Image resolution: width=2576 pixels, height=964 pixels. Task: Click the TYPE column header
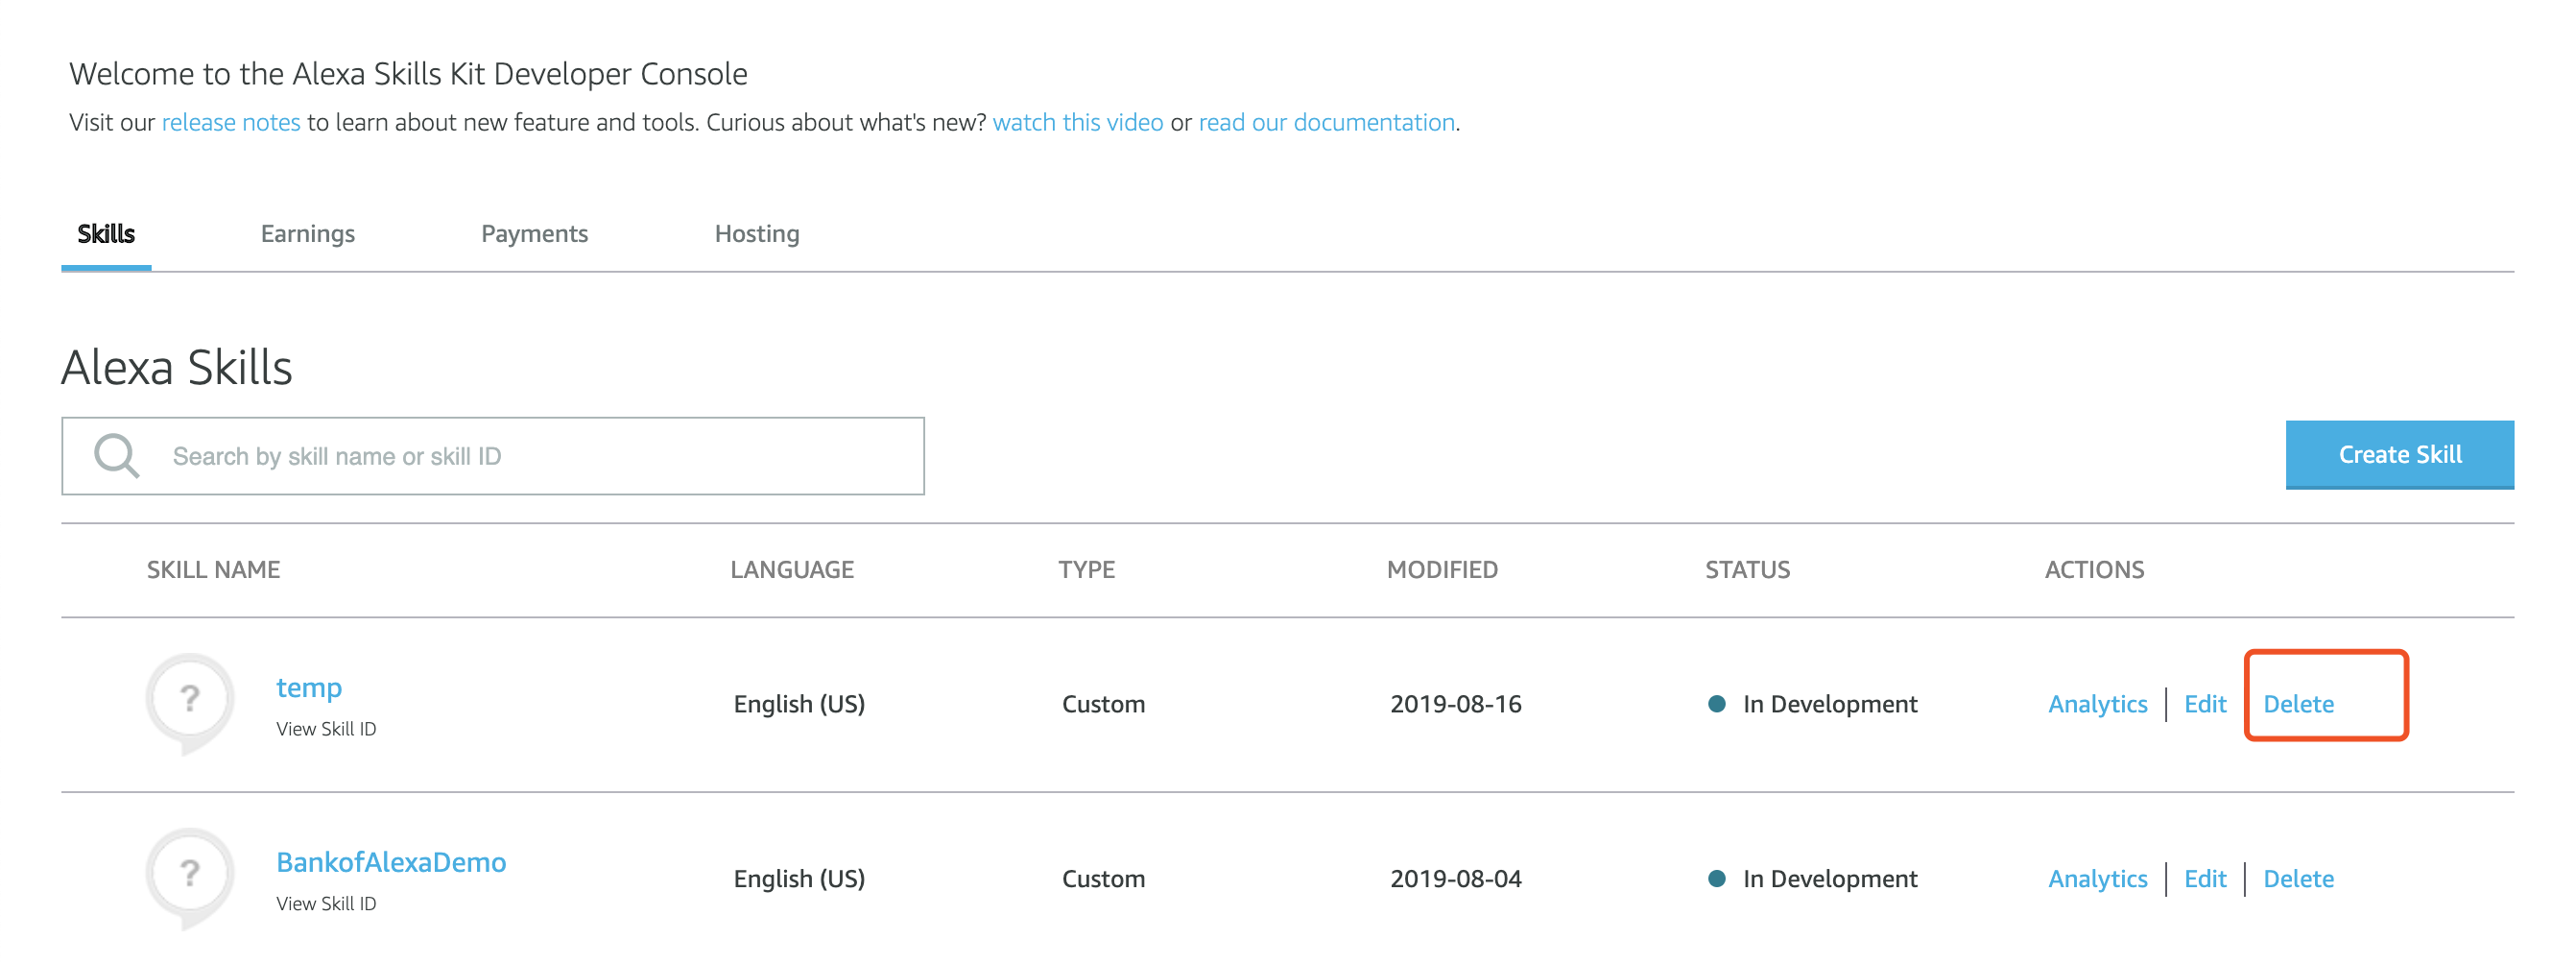1087,570
